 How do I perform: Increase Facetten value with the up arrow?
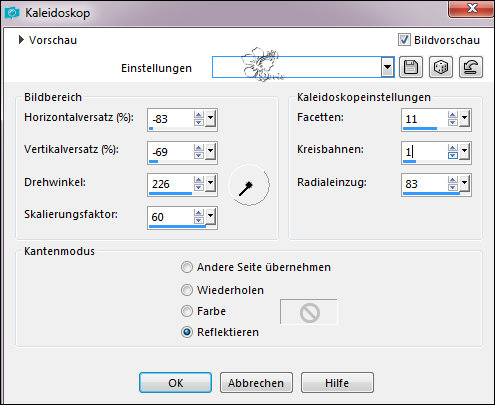453,115
